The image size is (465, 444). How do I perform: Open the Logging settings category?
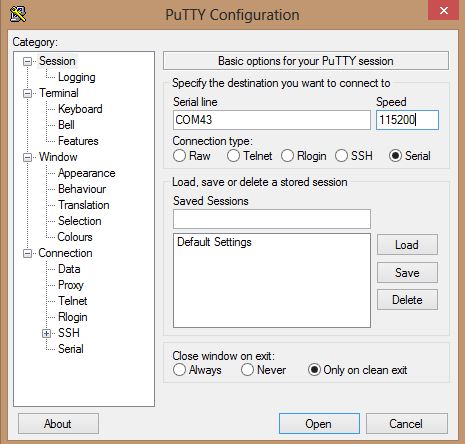77,77
